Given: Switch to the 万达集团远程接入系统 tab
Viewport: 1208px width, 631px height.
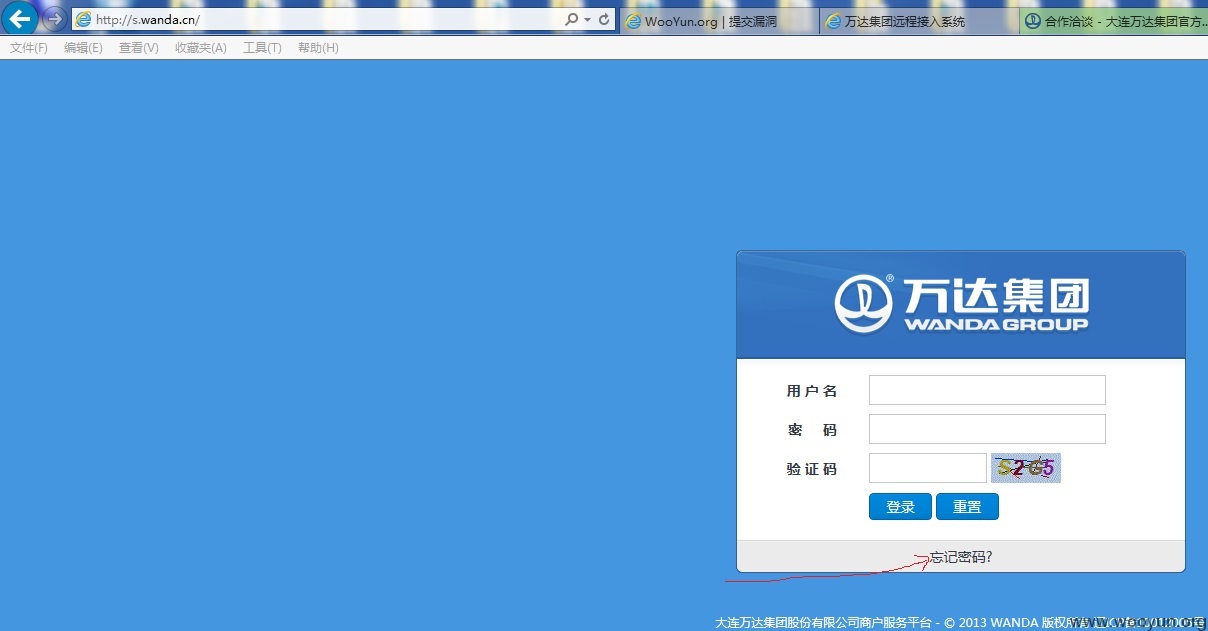Looking at the screenshot, I should pos(919,21).
